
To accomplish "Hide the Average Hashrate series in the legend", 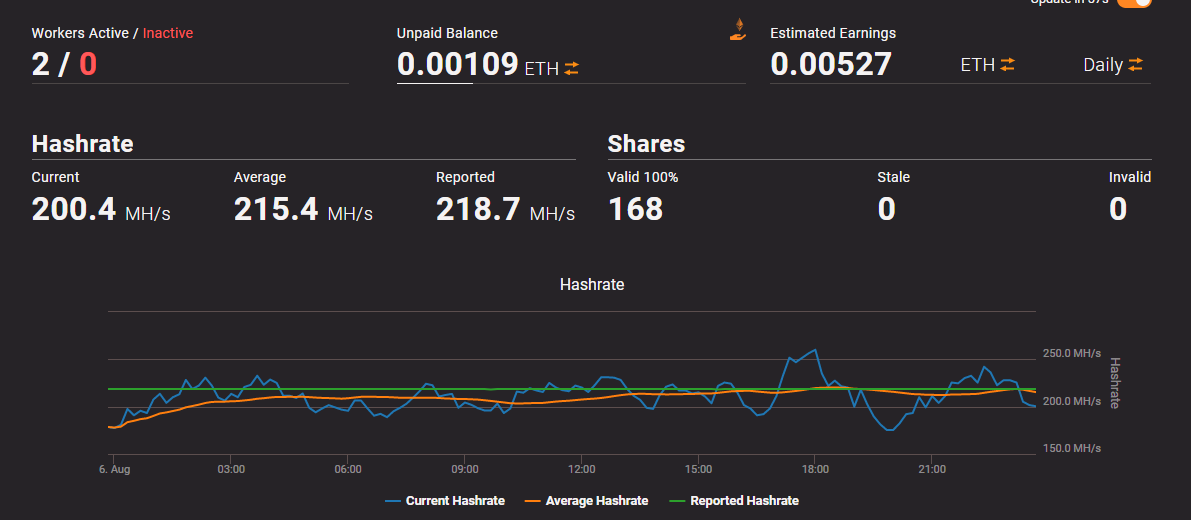I will [586, 501].
